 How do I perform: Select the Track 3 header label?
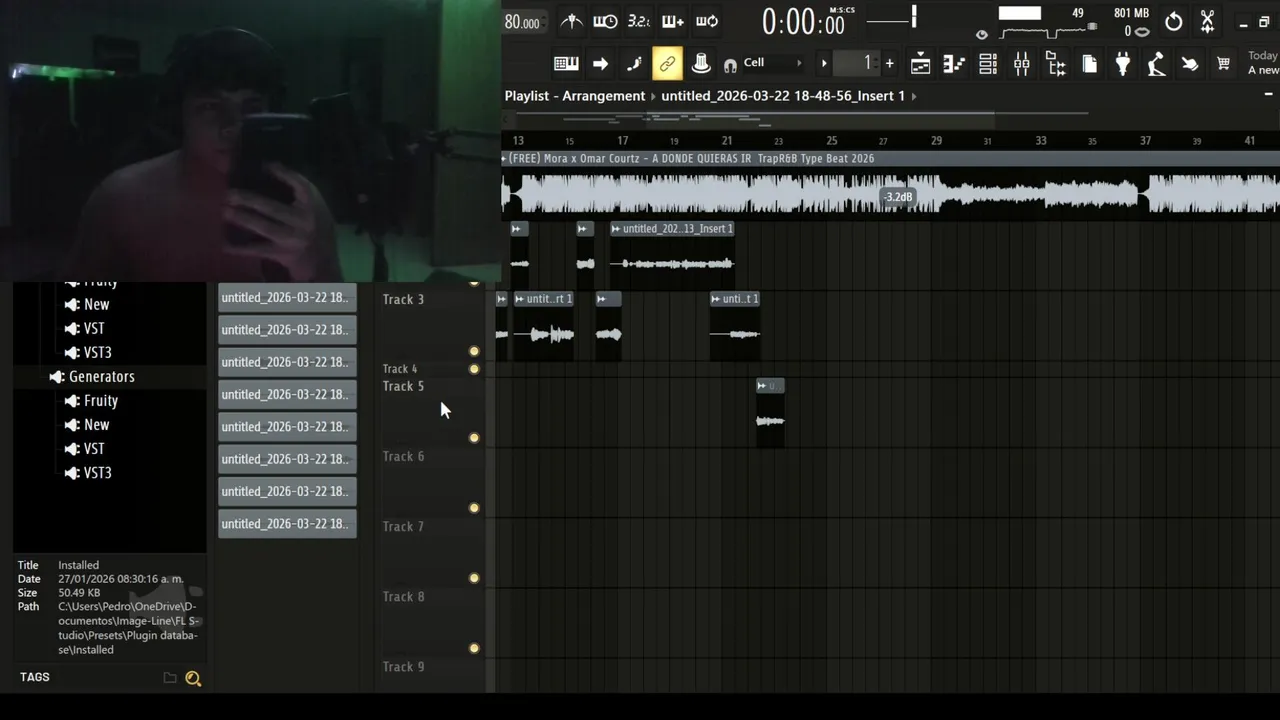coord(403,299)
